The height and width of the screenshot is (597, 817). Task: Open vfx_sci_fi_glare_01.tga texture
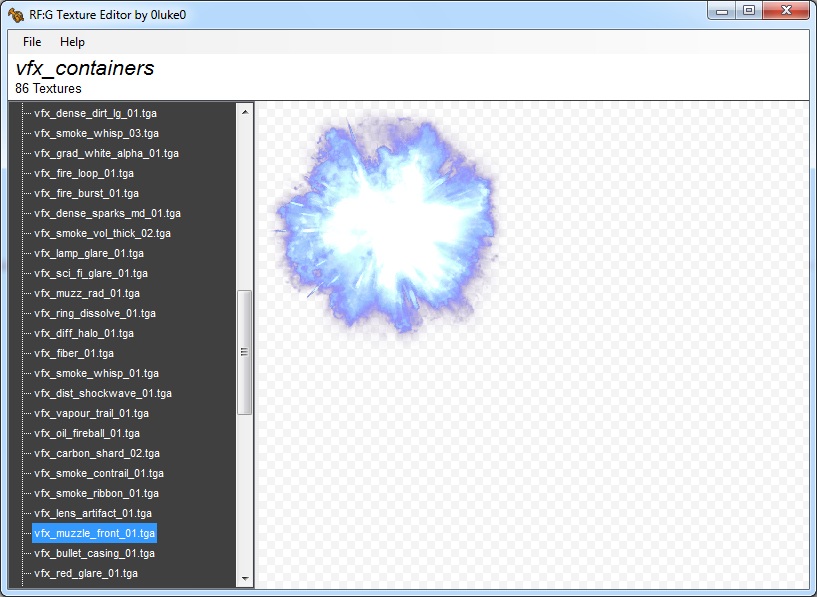click(91, 273)
